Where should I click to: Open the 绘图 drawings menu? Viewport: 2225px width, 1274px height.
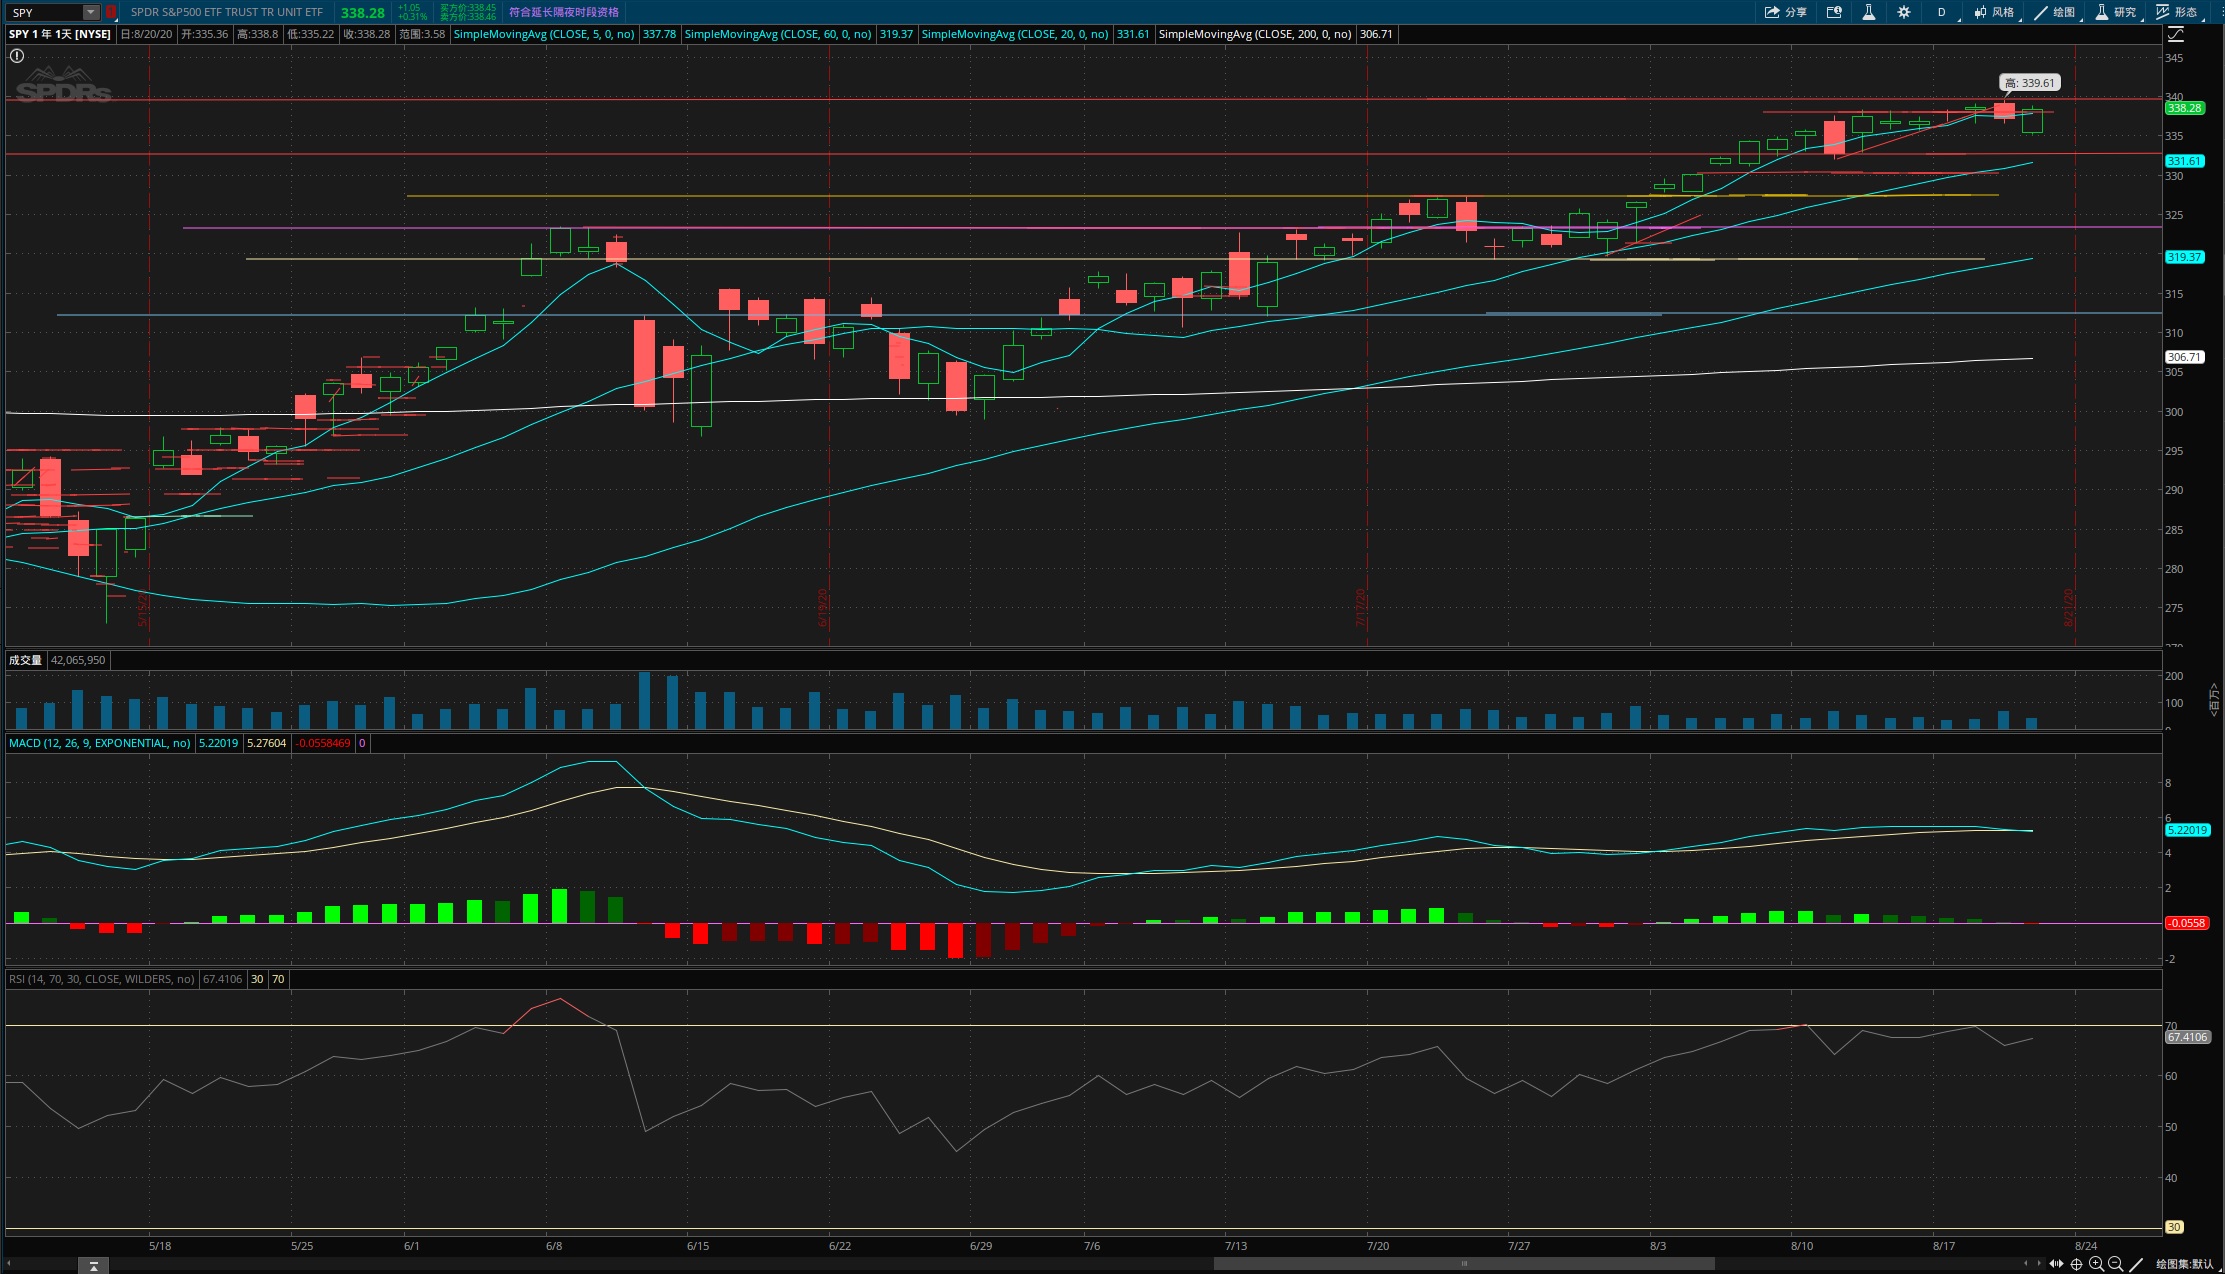(x=2055, y=12)
